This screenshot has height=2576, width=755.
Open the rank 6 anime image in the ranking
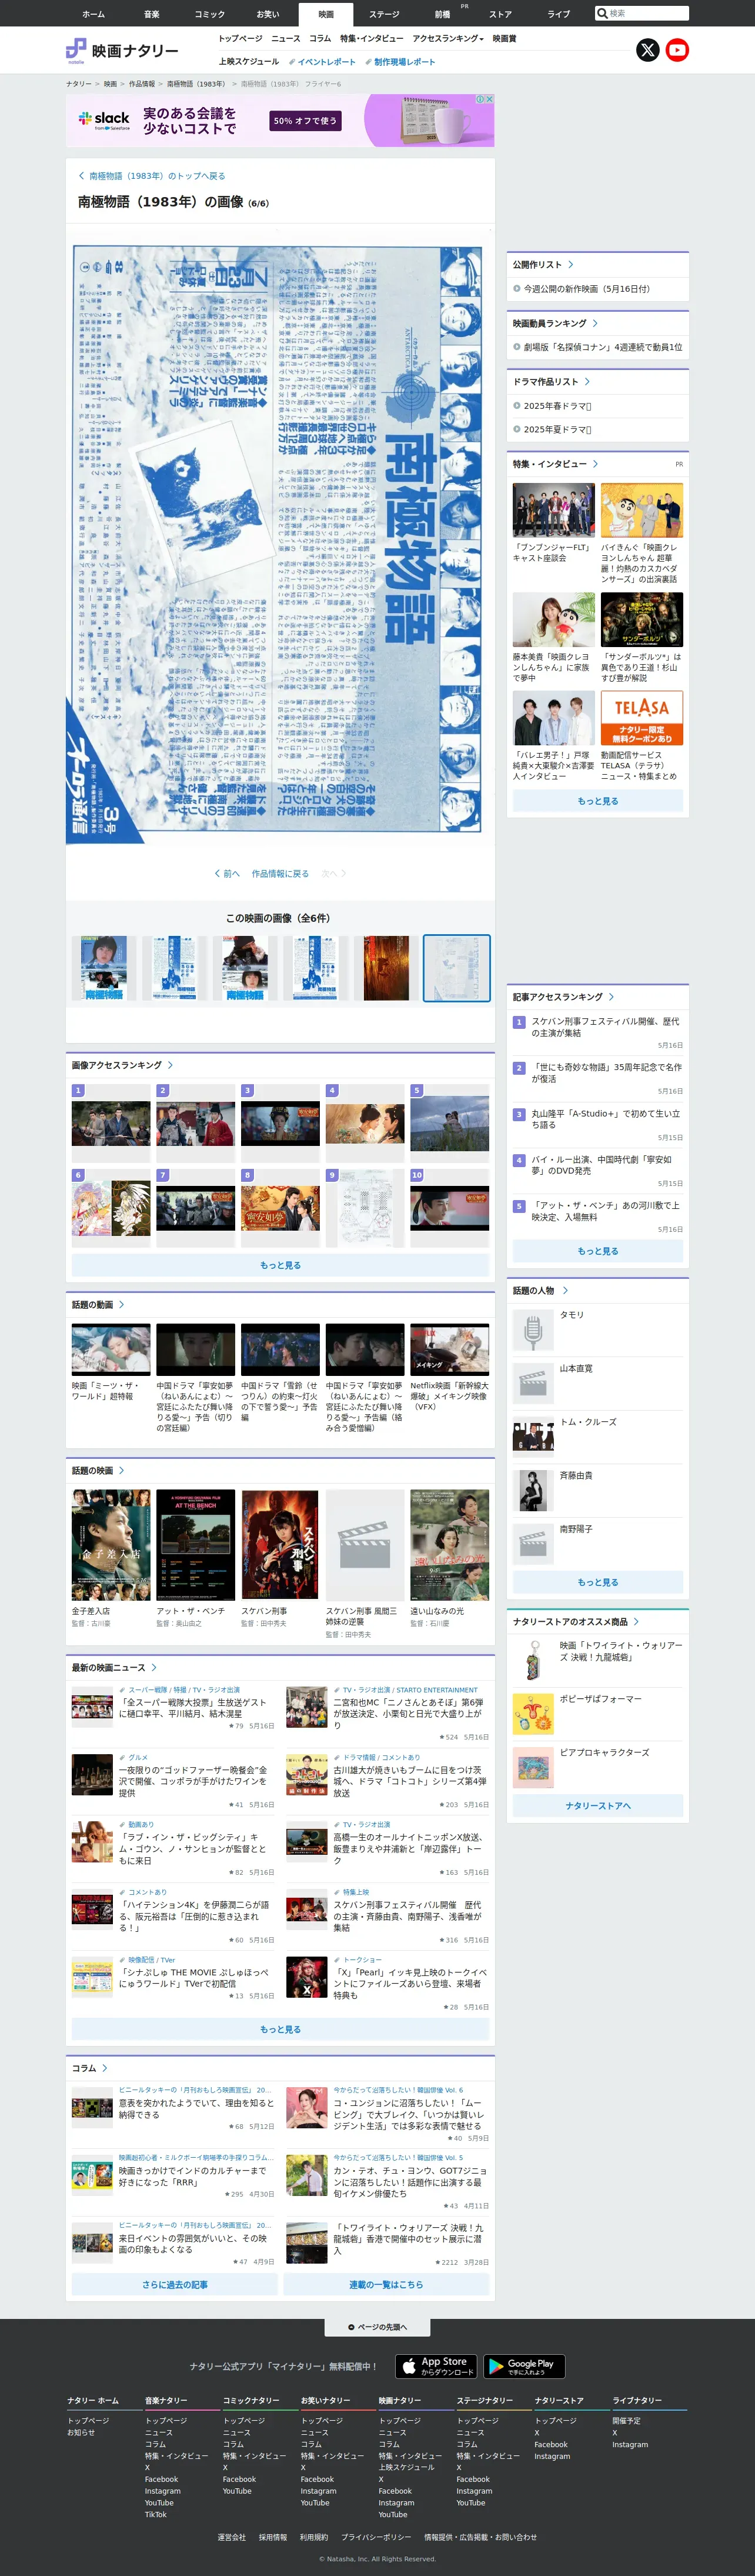point(111,1208)
